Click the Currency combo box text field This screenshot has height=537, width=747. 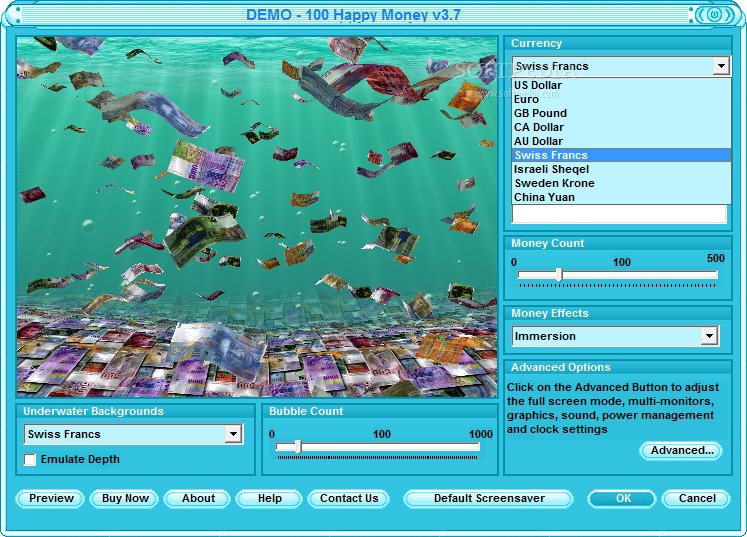tap(613, 66)
